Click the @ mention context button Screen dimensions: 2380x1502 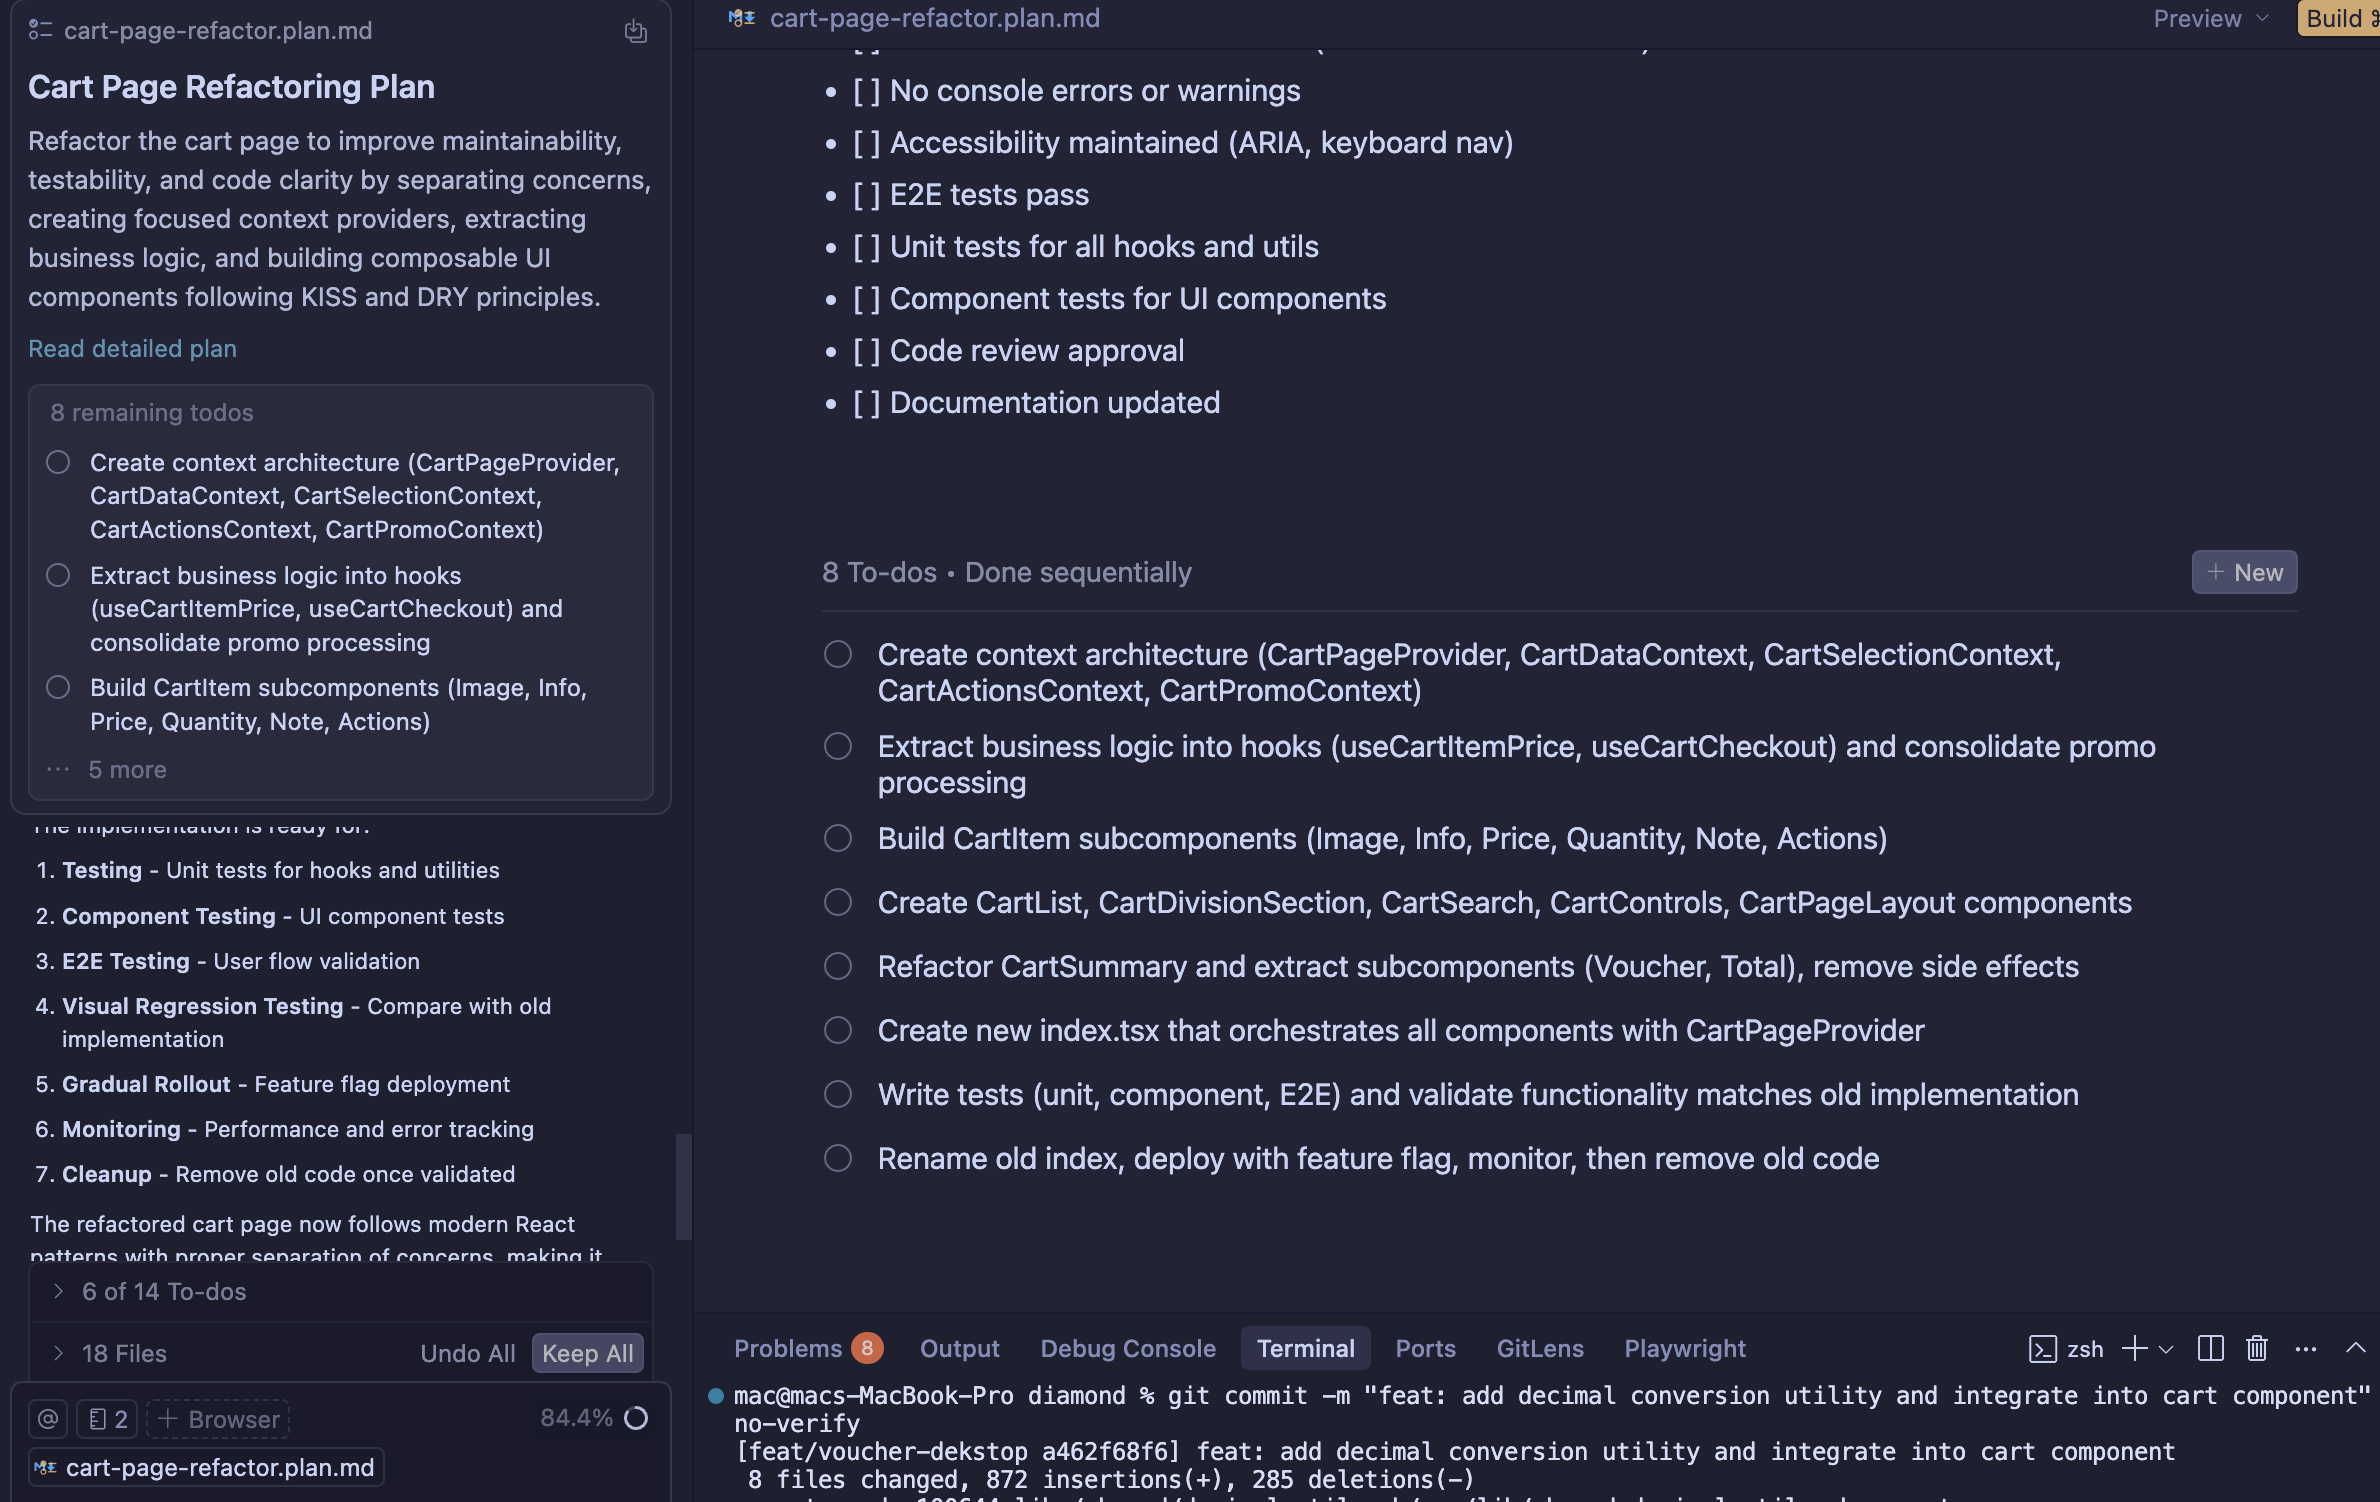tap(48, 1418)
